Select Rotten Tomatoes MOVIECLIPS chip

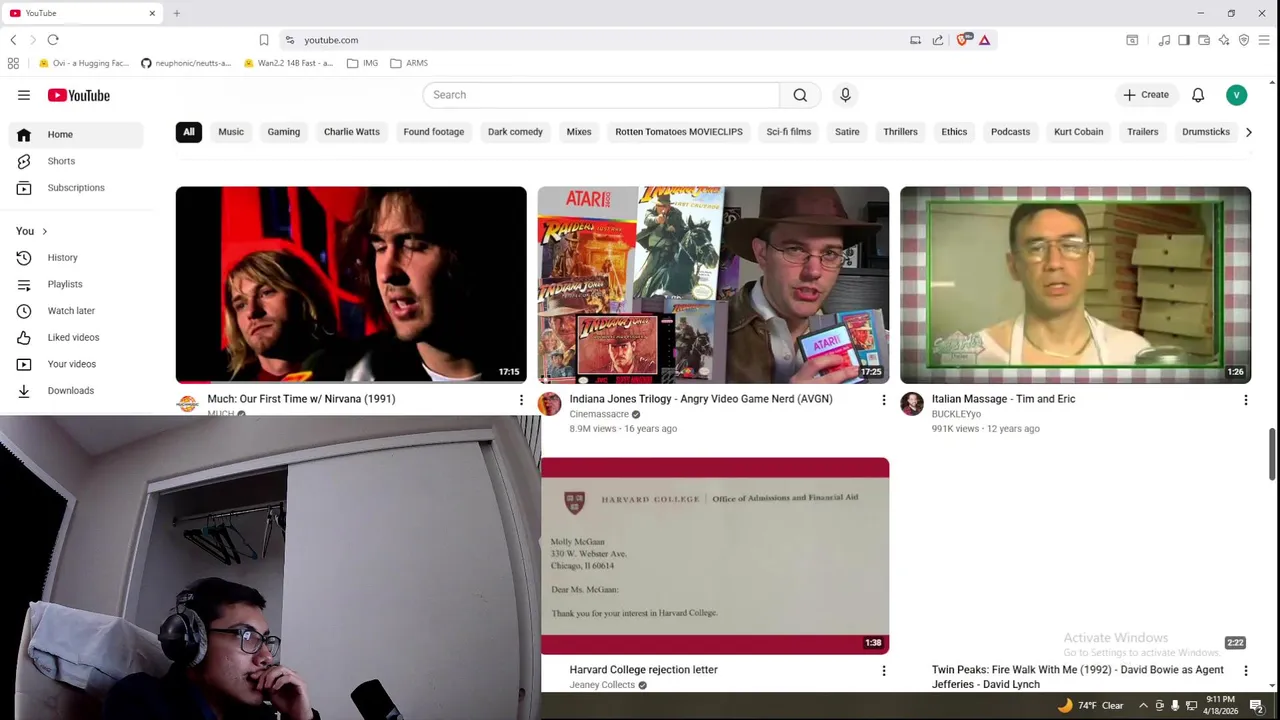(679, 132)
